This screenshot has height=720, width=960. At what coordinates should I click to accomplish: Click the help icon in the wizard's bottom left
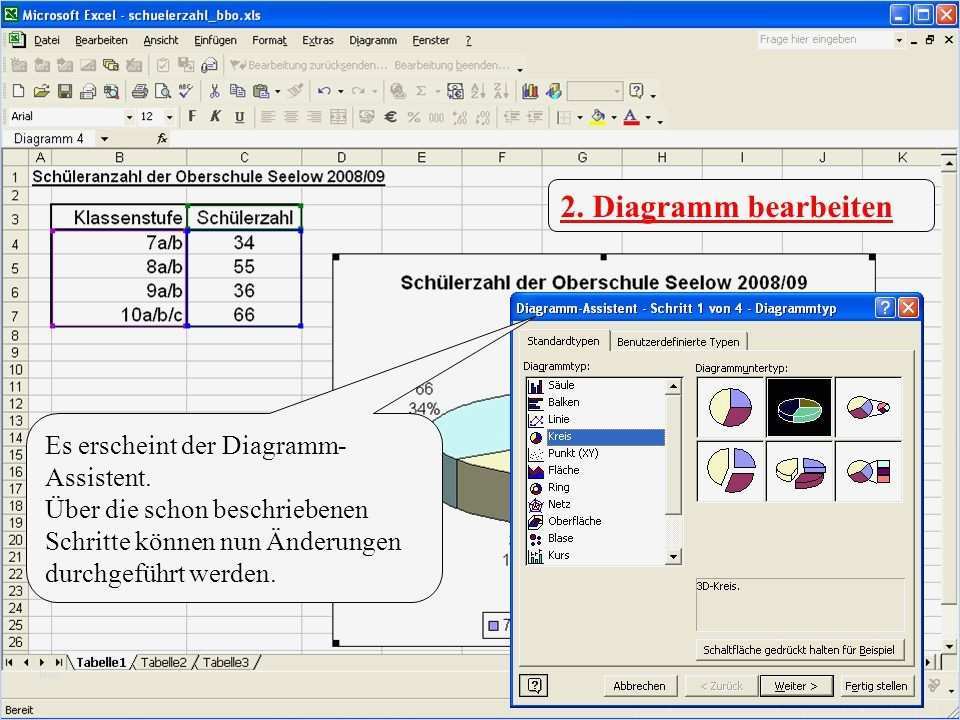pyautogui.click(x=534, y=686)
